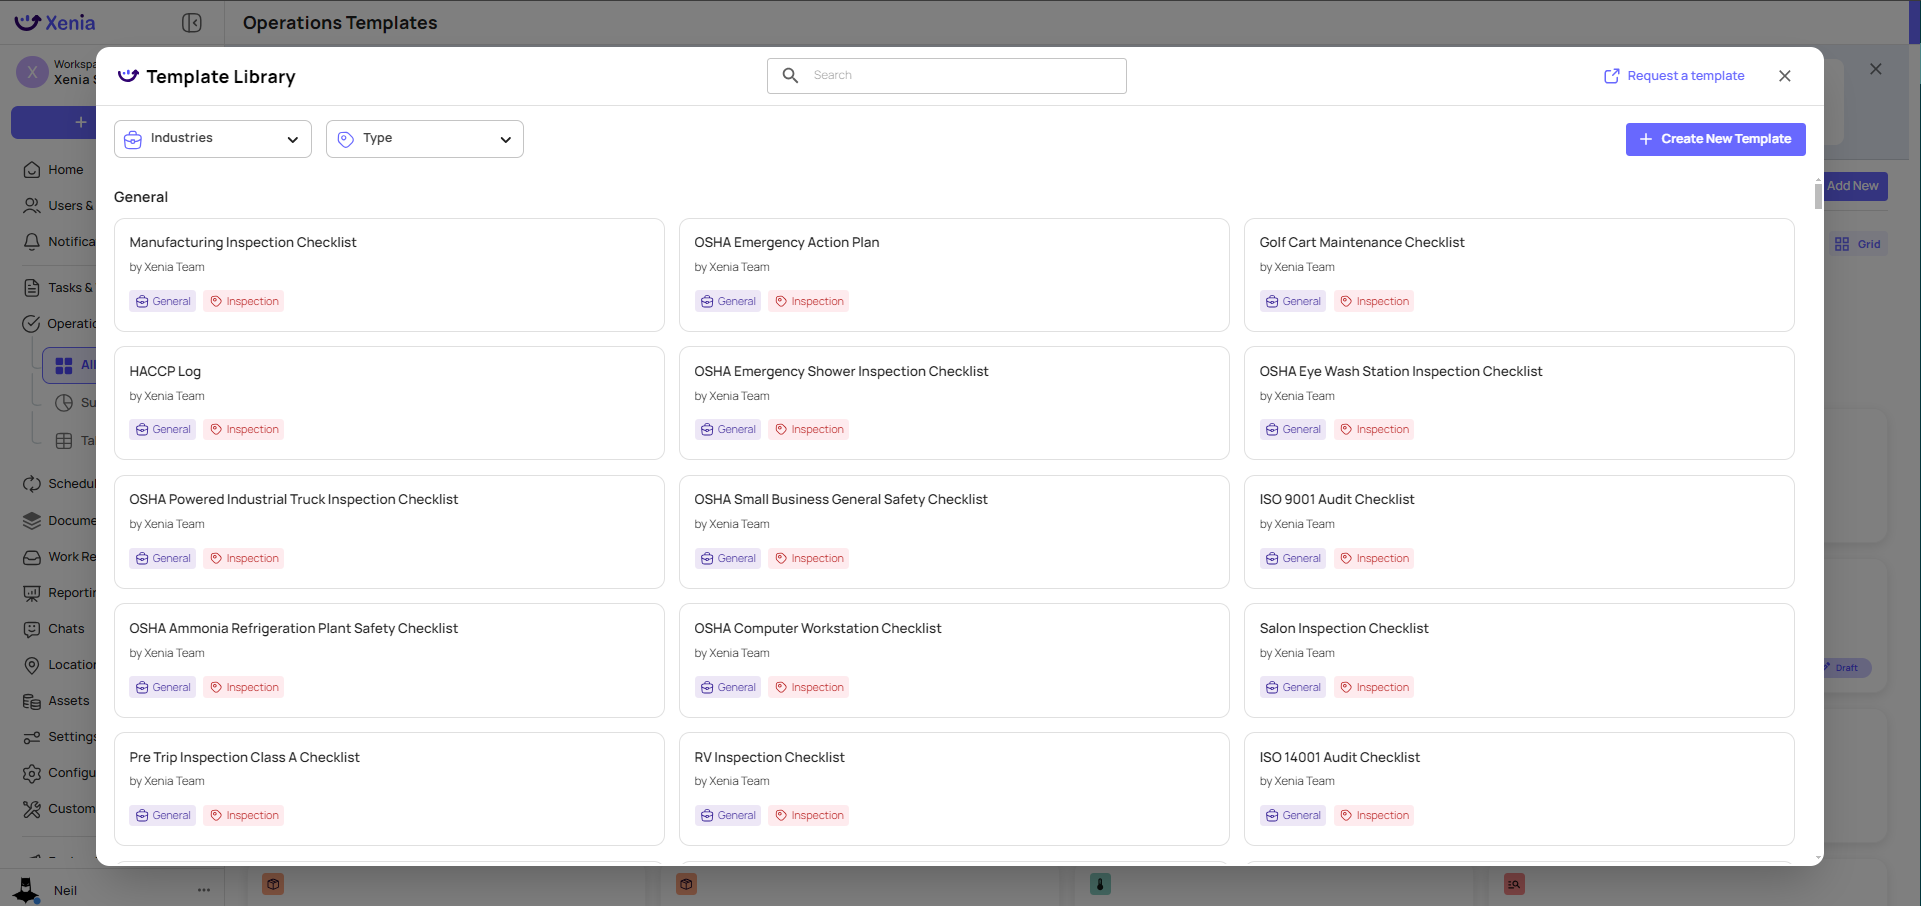
Task: Click Create New Template button
Action: pos(1715,139)
